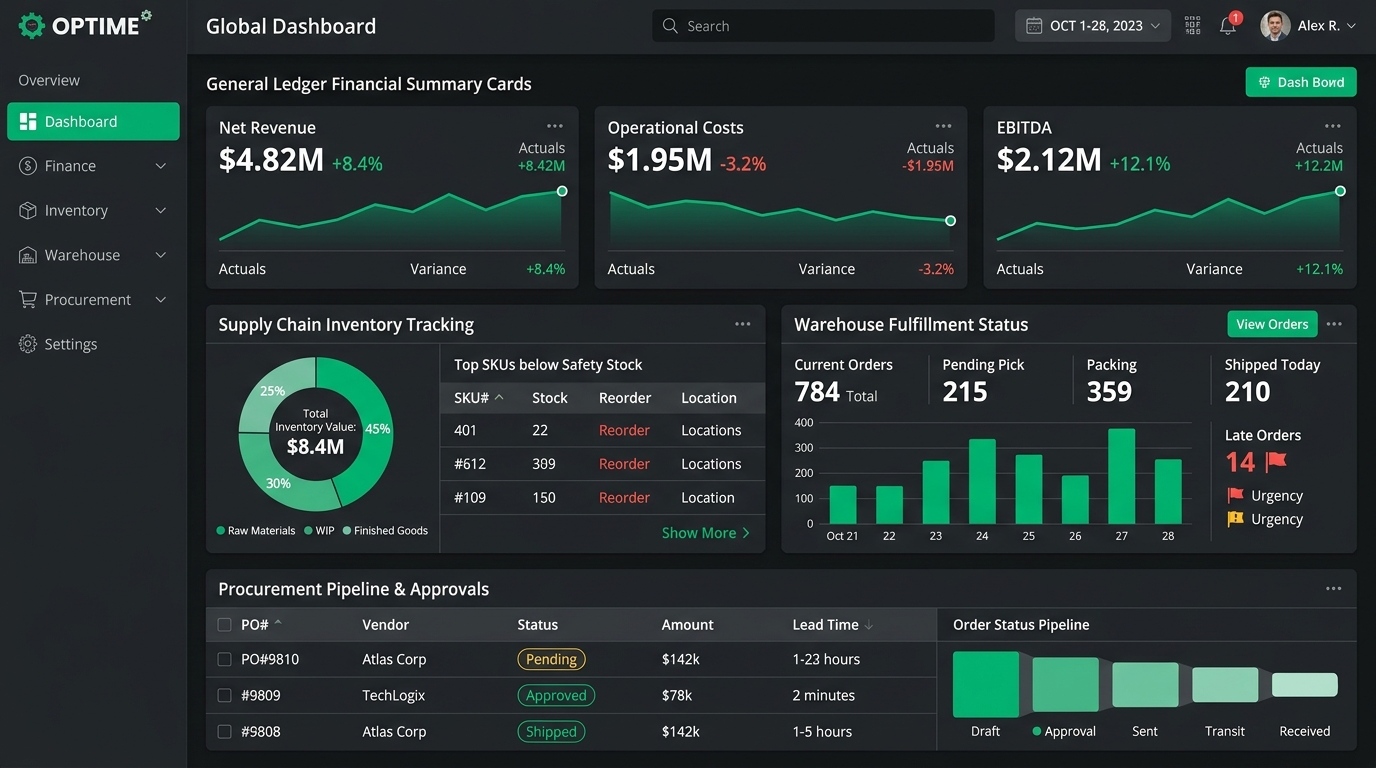The width and height of the screenshot is (1376, 768).
Task: Click the red Late Orders flag icon
Action: coord(1276,462)
